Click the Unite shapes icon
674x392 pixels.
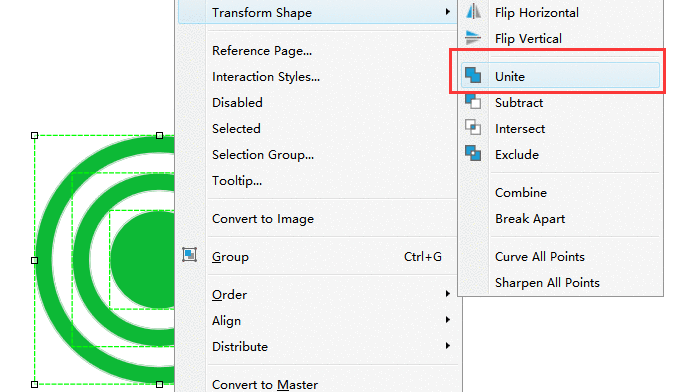(473, 76)
